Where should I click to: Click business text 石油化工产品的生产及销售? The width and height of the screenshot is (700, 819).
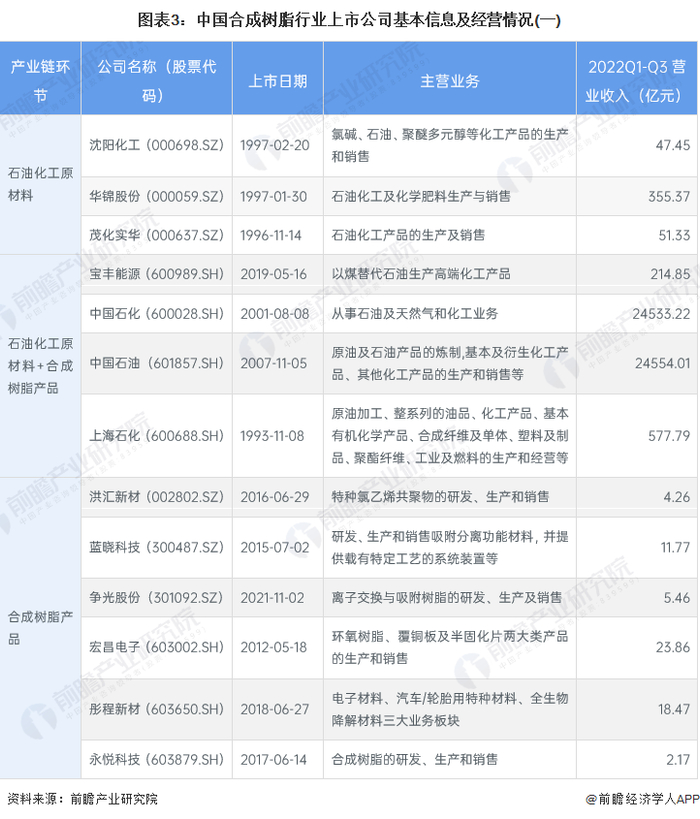[x=408, y=235]
